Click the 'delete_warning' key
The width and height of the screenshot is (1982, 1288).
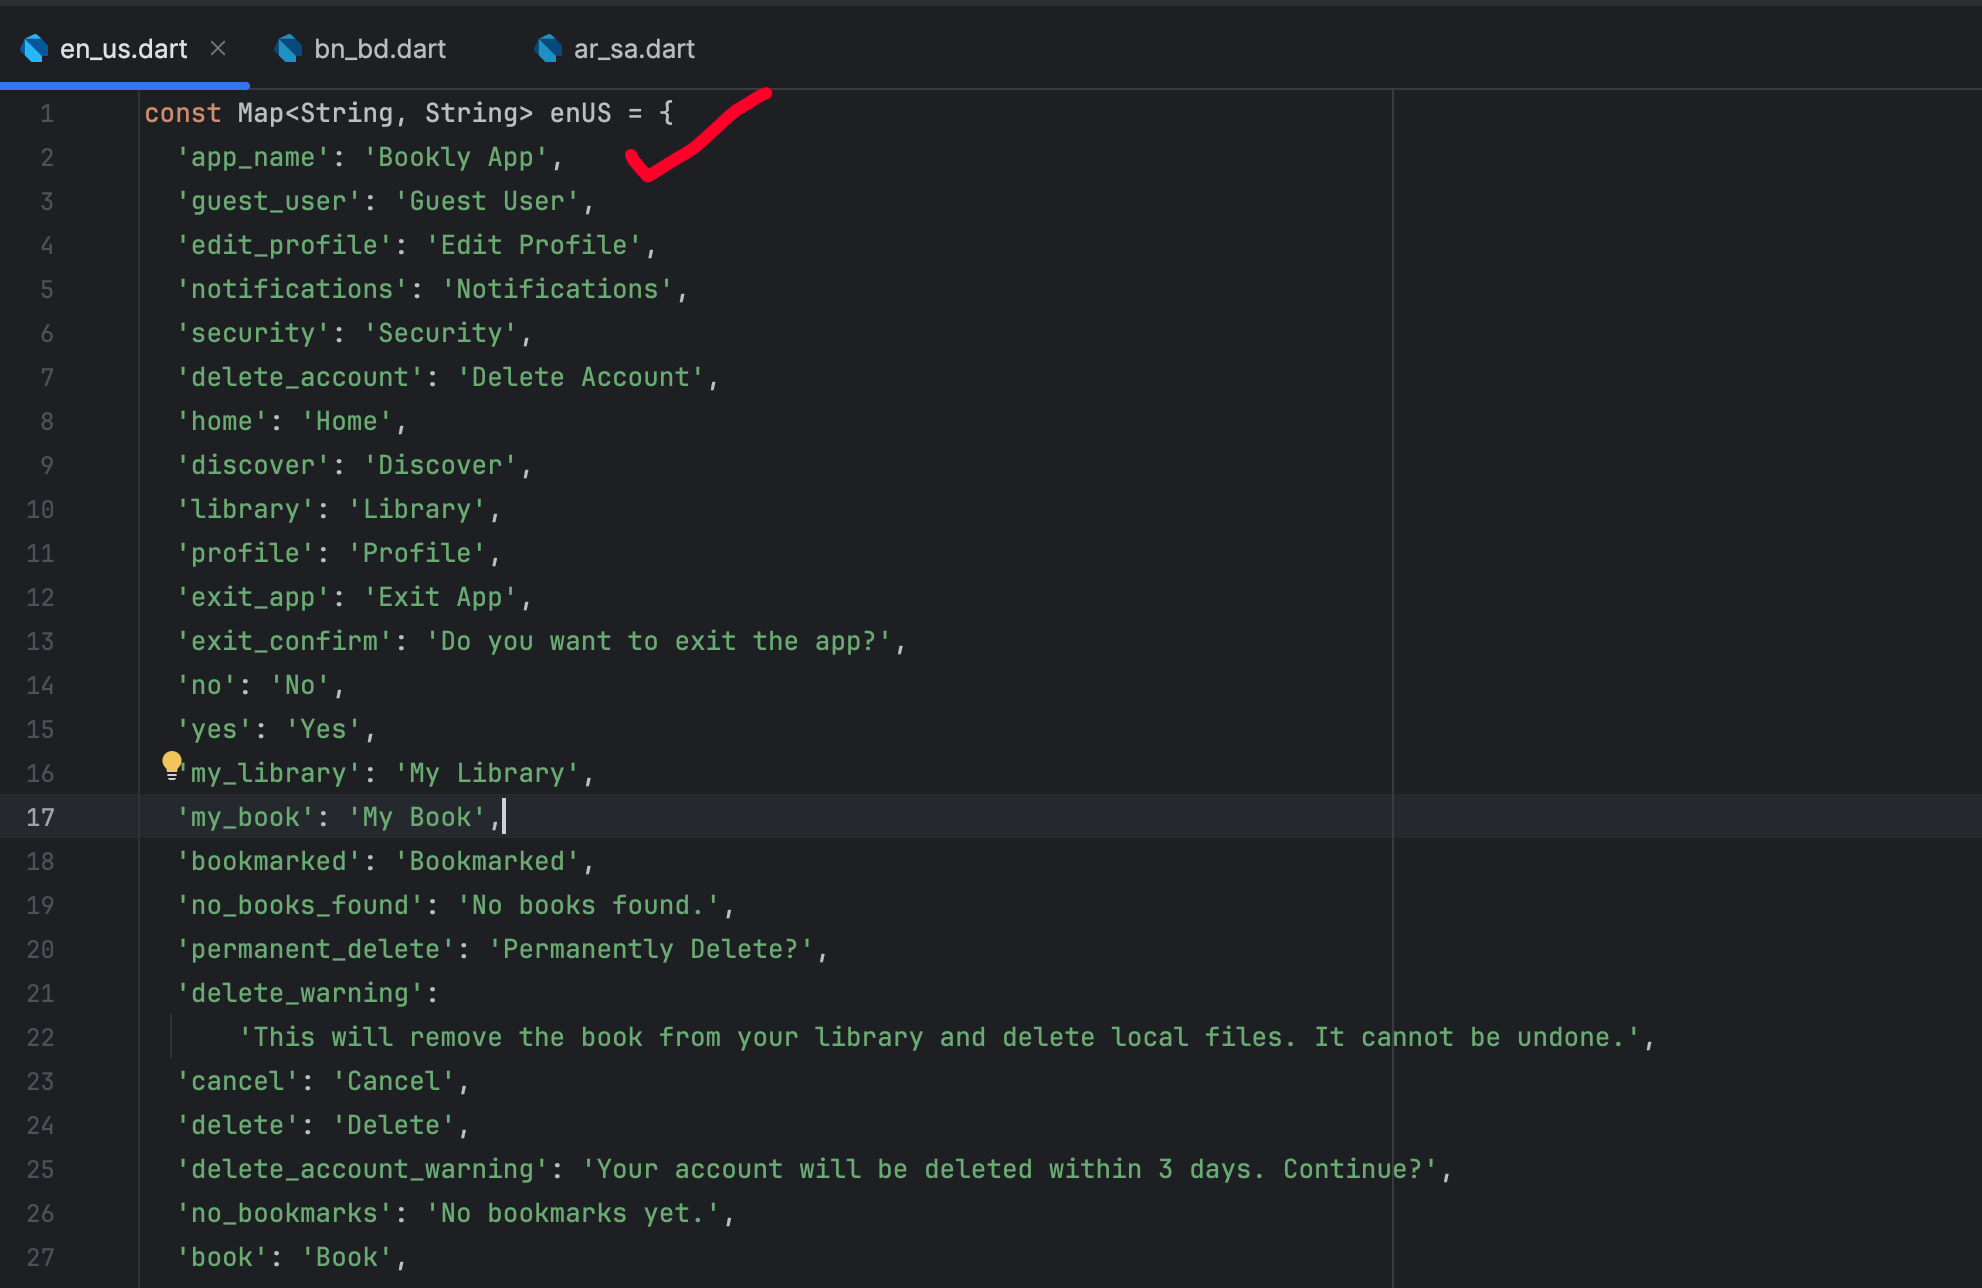pos(300,993)
